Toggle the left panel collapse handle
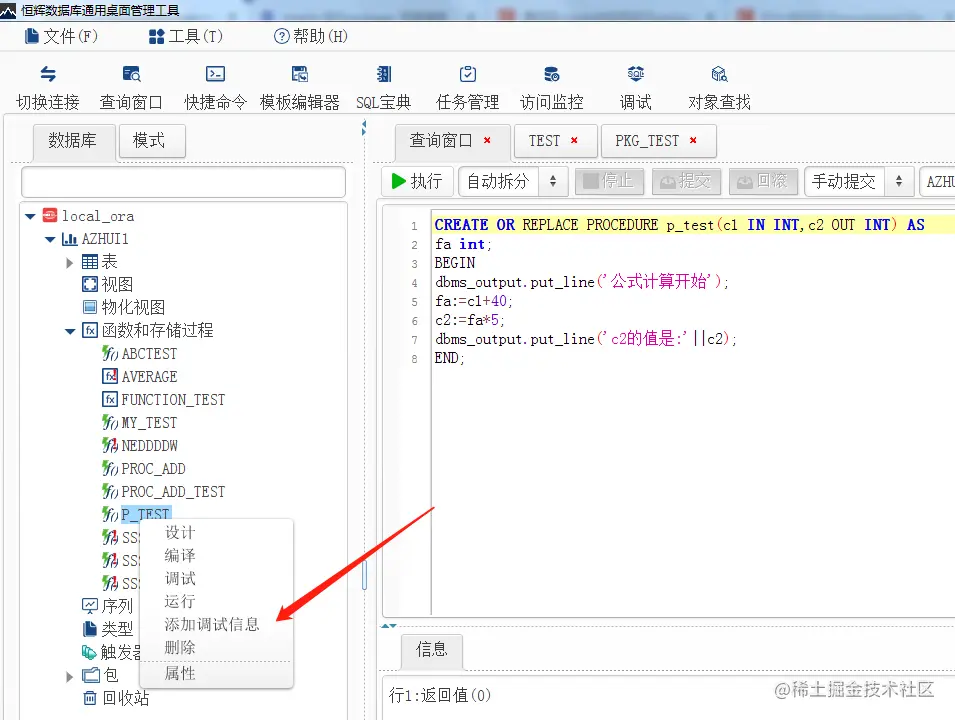955x720 pixels. point(364,128)
